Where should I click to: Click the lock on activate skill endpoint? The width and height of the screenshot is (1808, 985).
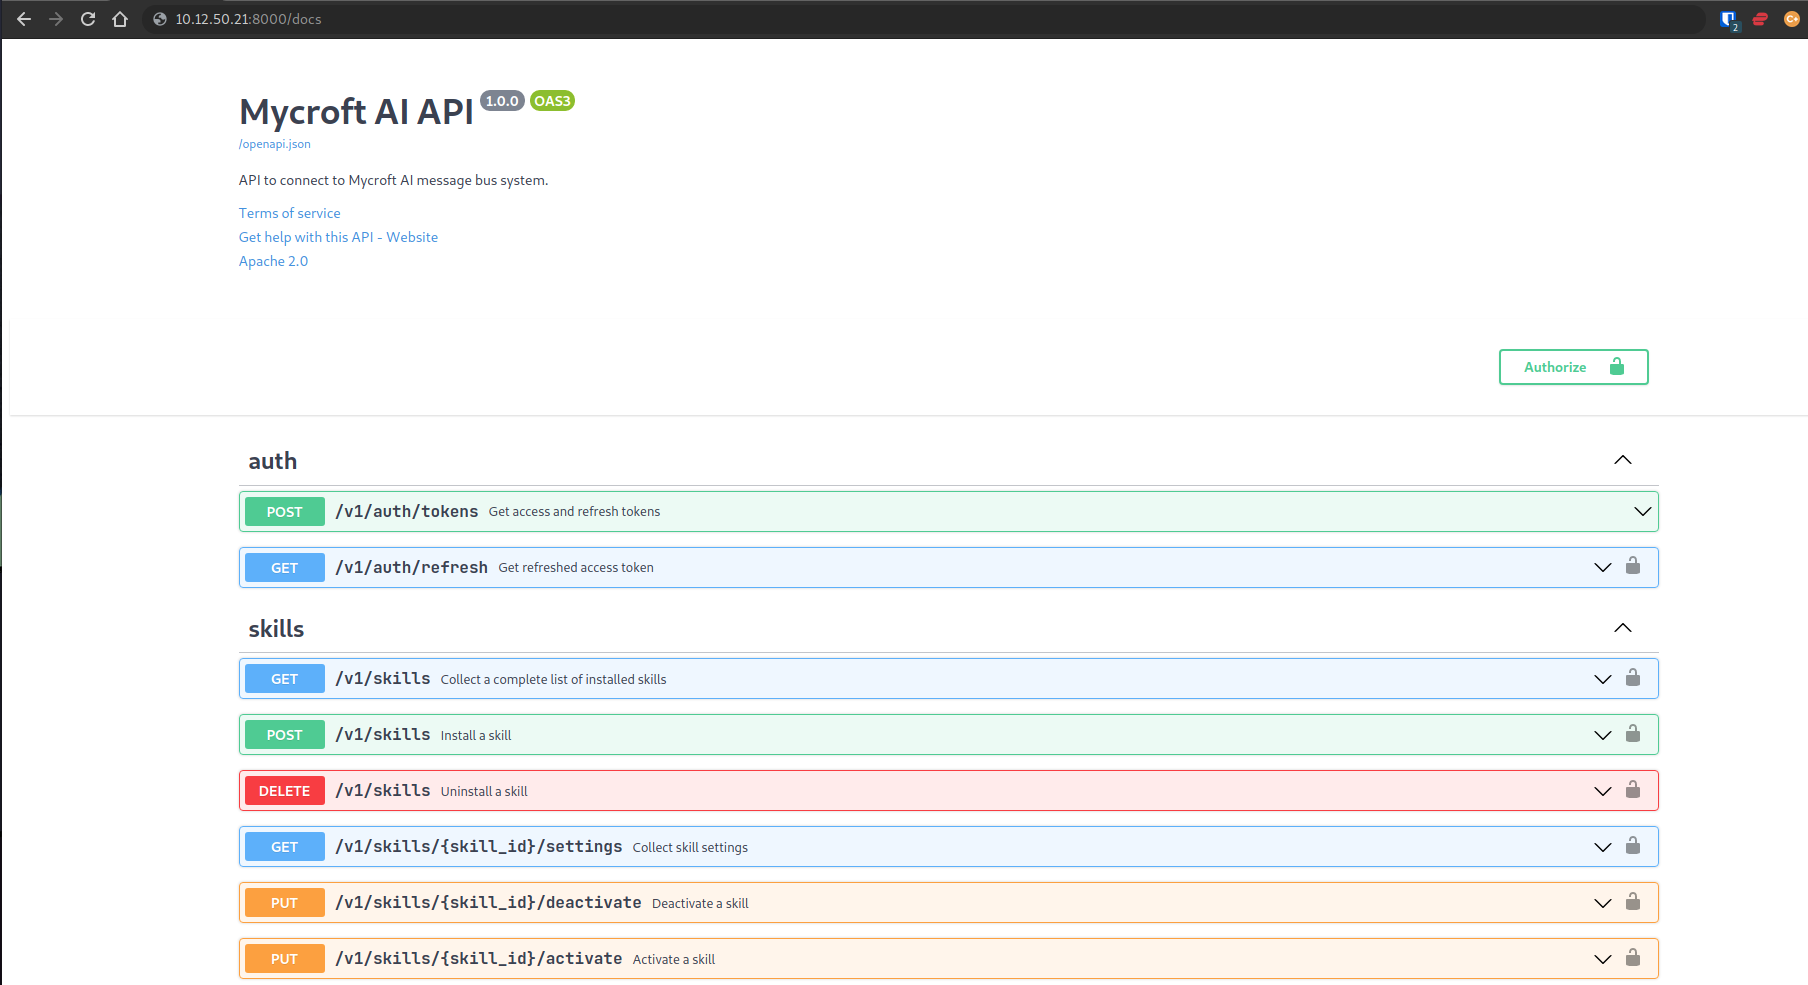coord(1633,958)
